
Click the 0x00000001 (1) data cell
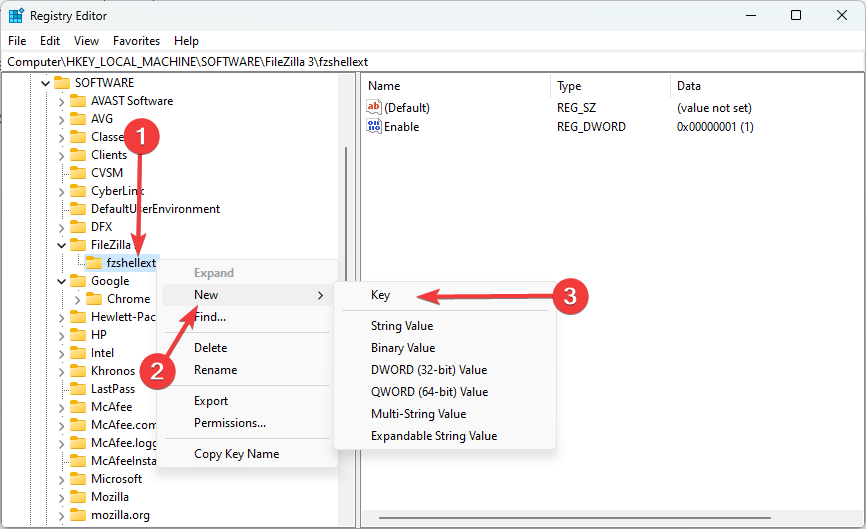(715, 127)
